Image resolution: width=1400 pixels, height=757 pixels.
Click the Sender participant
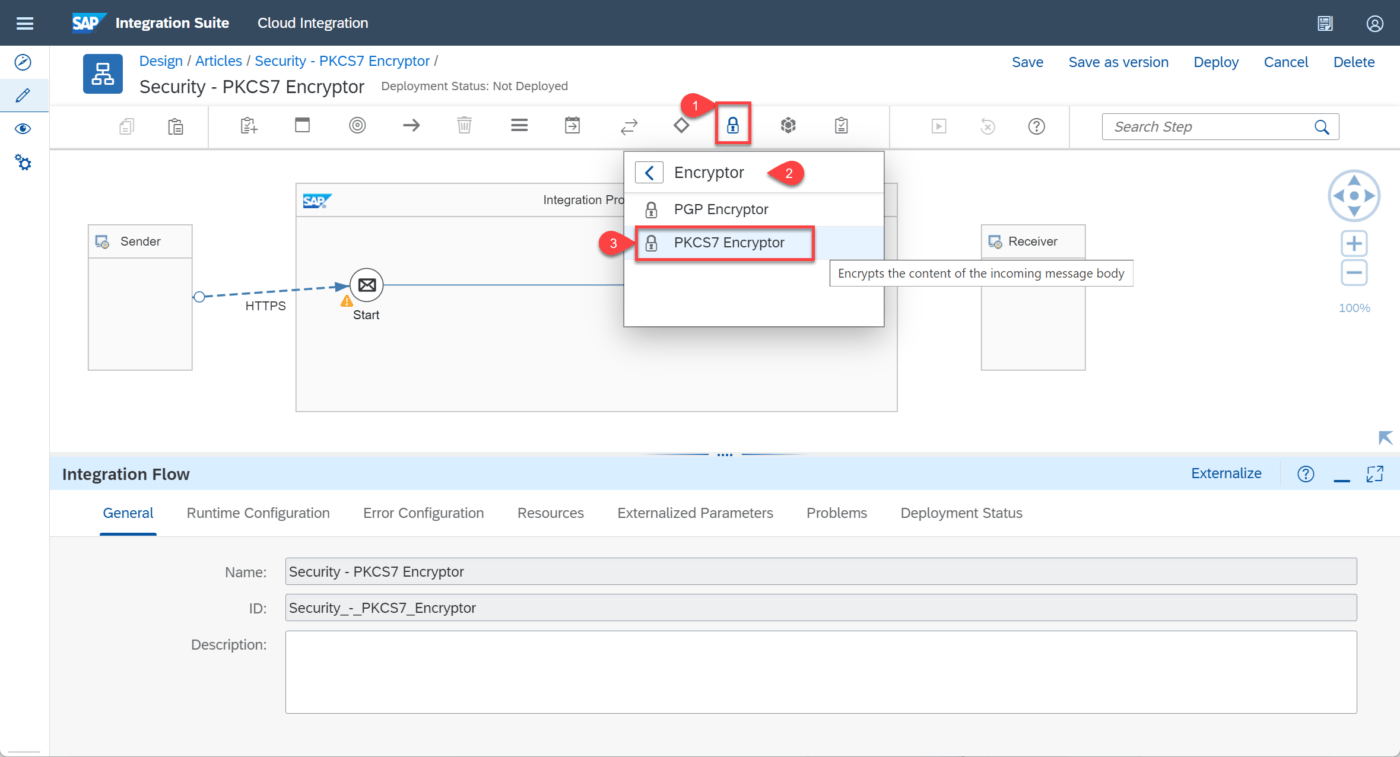point(140,297)
